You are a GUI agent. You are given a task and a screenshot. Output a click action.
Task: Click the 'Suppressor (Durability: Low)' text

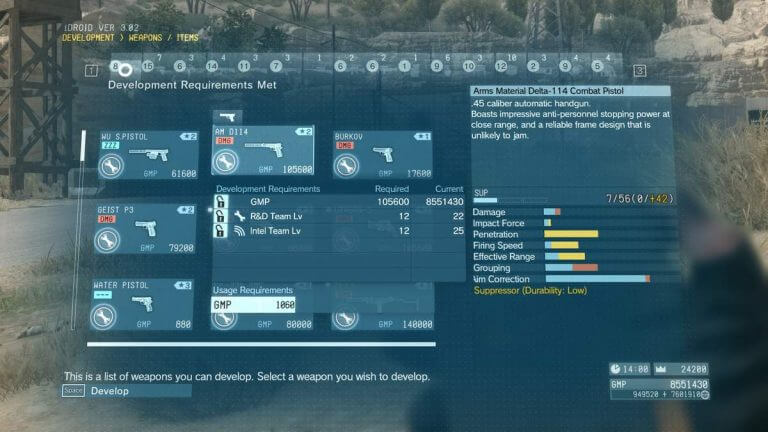530,290
